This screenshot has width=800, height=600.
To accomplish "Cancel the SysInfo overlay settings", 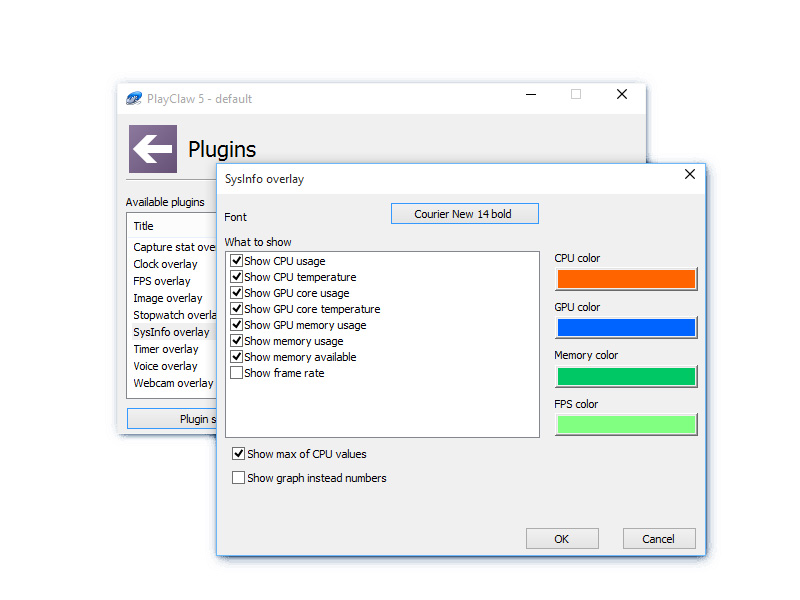I will [x=658, y=539].
